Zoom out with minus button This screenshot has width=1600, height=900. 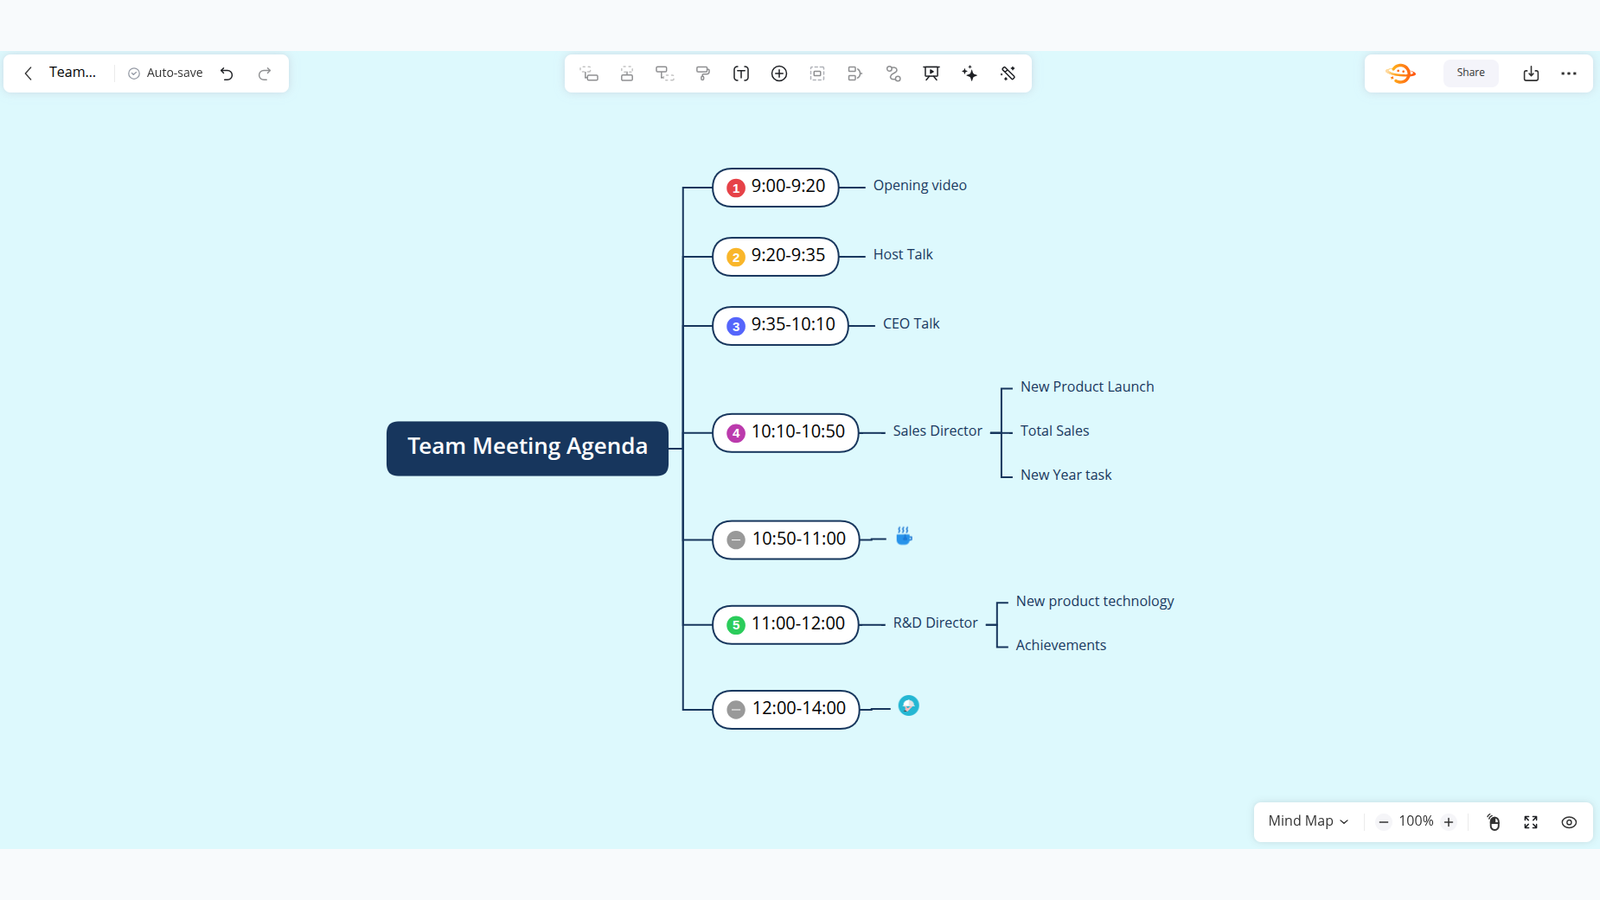(x=1383, y=822)
